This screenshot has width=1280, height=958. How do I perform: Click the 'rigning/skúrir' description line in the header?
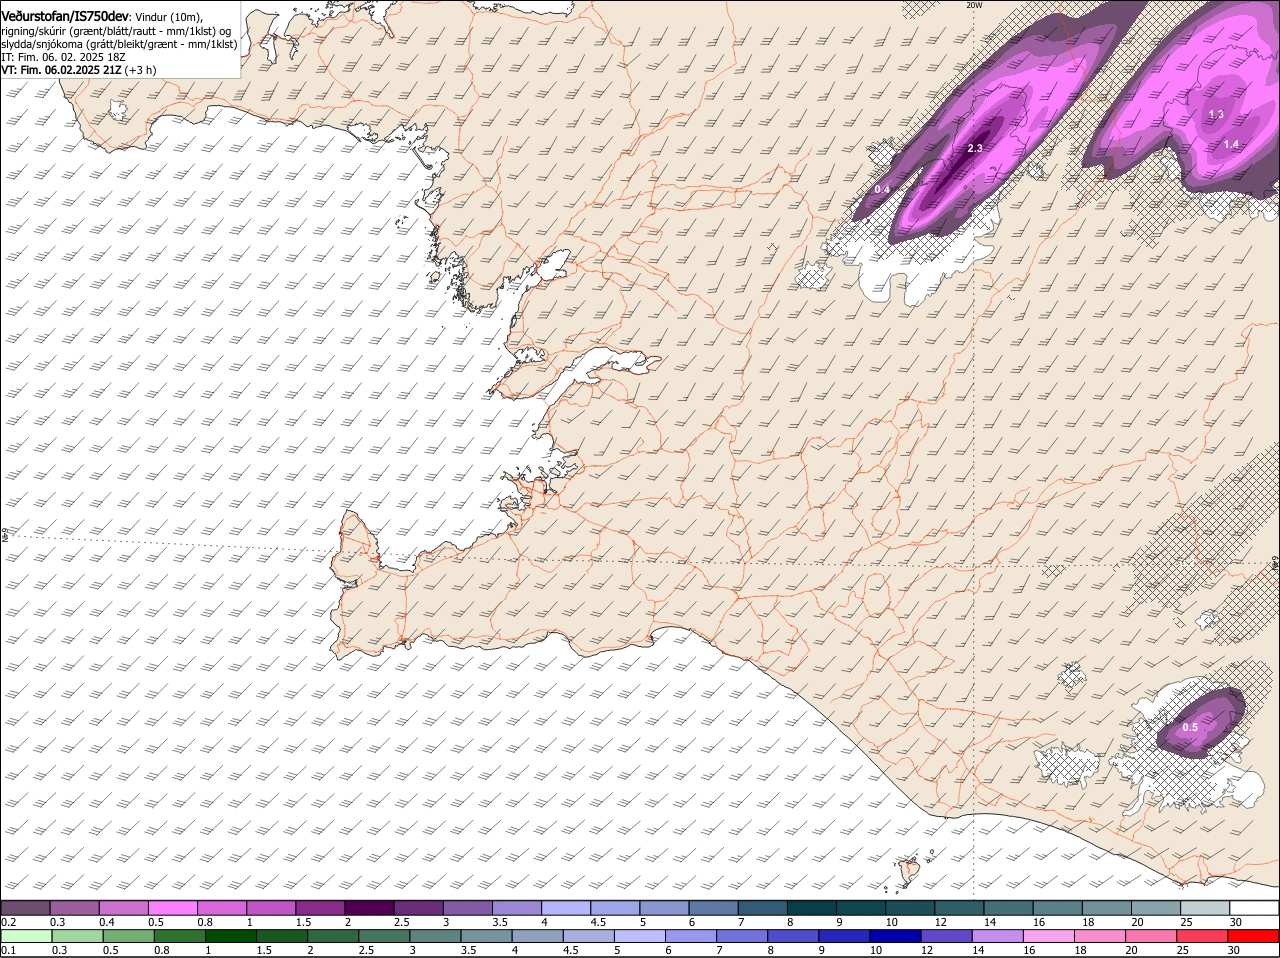(116, 31)
